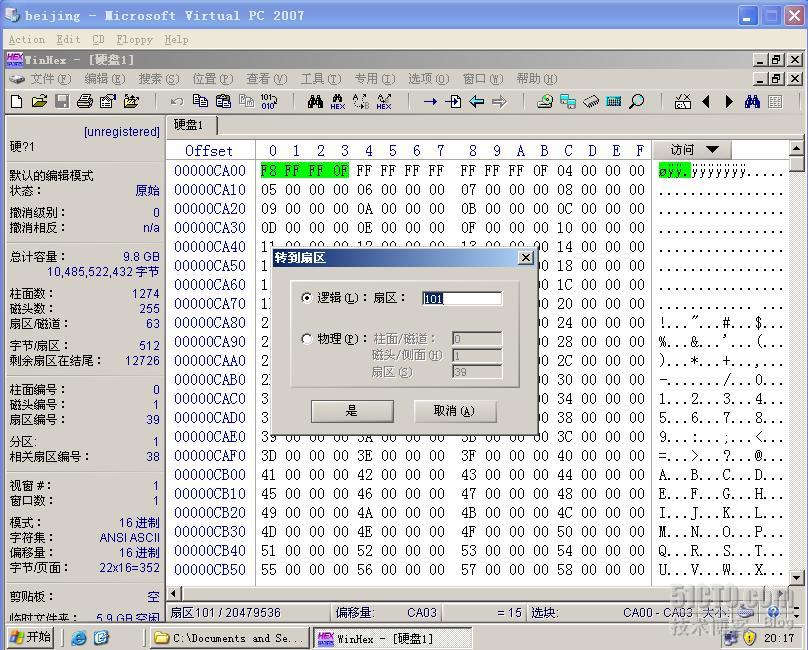Click the Print toolbar icon

click(85, 102)
